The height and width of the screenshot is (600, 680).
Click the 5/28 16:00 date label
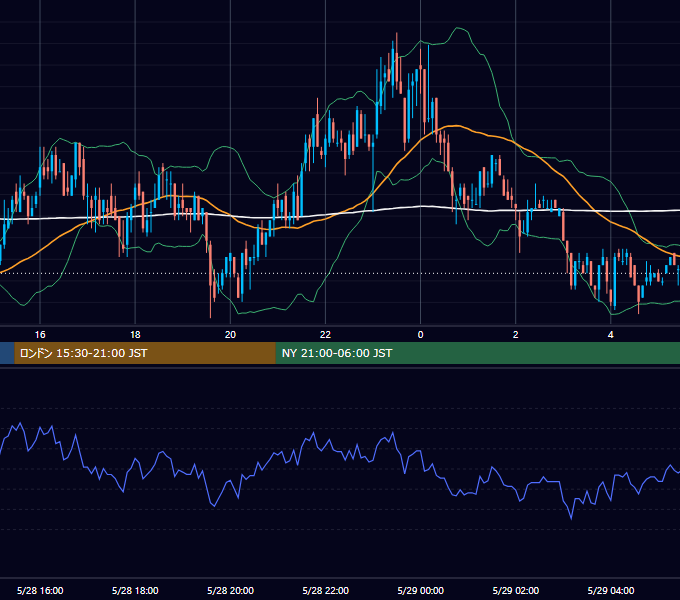[40, 590]
